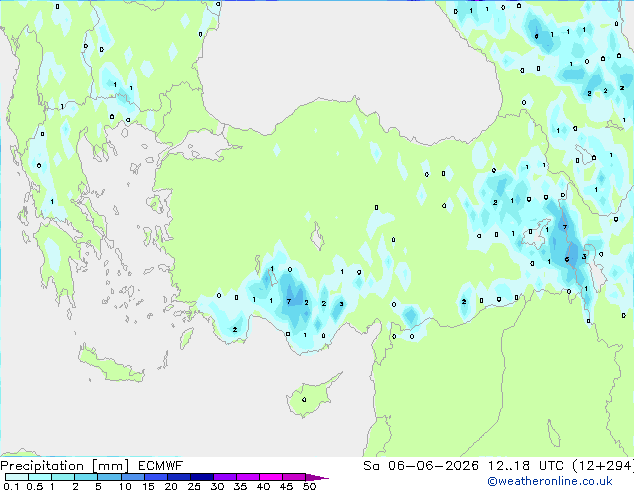The width and height of the screenshot is (634, 490).
Task: Click legend value "15"
Action: [148, 486]
